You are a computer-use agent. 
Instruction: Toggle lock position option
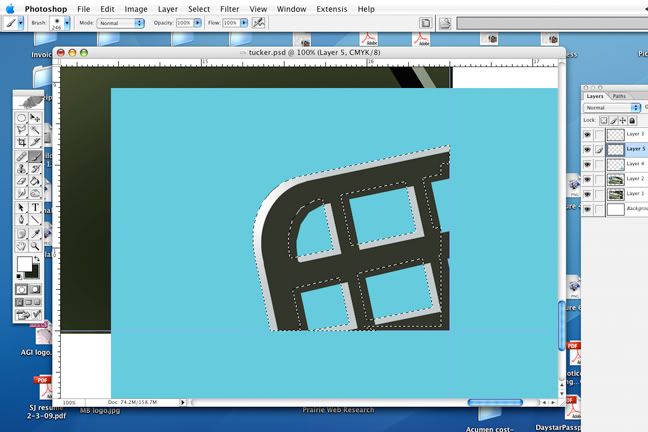pos(623,120)
